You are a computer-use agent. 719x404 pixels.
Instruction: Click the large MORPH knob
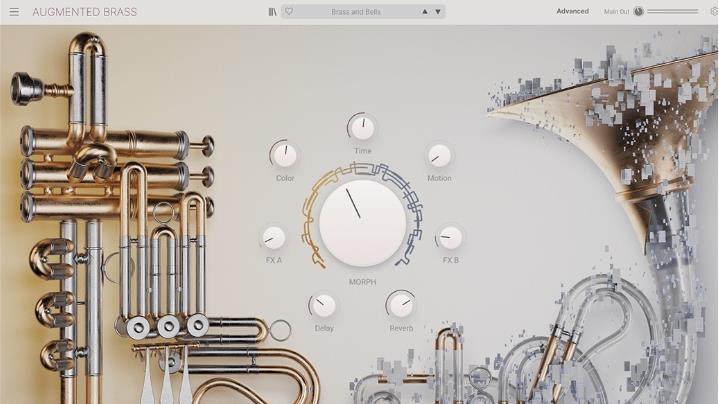(362, 223)
